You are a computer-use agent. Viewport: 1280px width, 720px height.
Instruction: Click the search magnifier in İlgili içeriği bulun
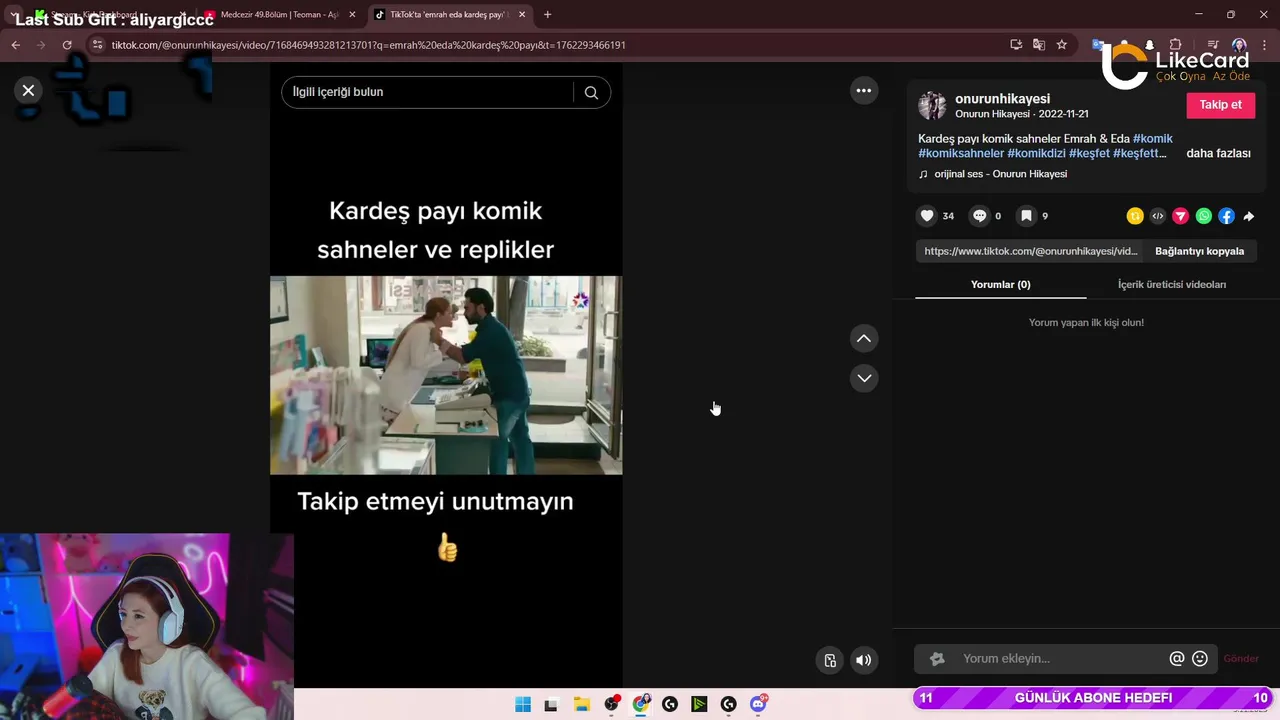coord(591,92)
